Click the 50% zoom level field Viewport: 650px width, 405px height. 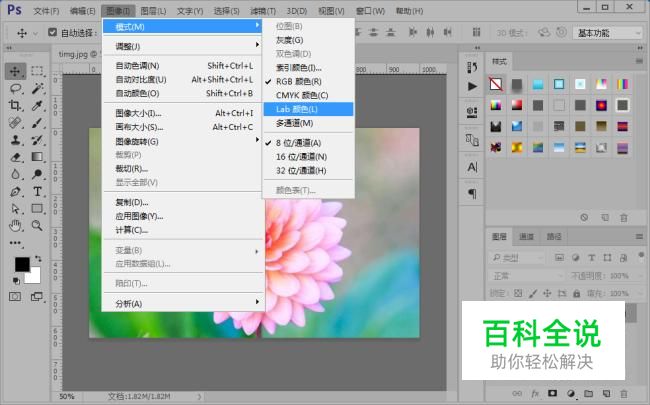(66, 396)
